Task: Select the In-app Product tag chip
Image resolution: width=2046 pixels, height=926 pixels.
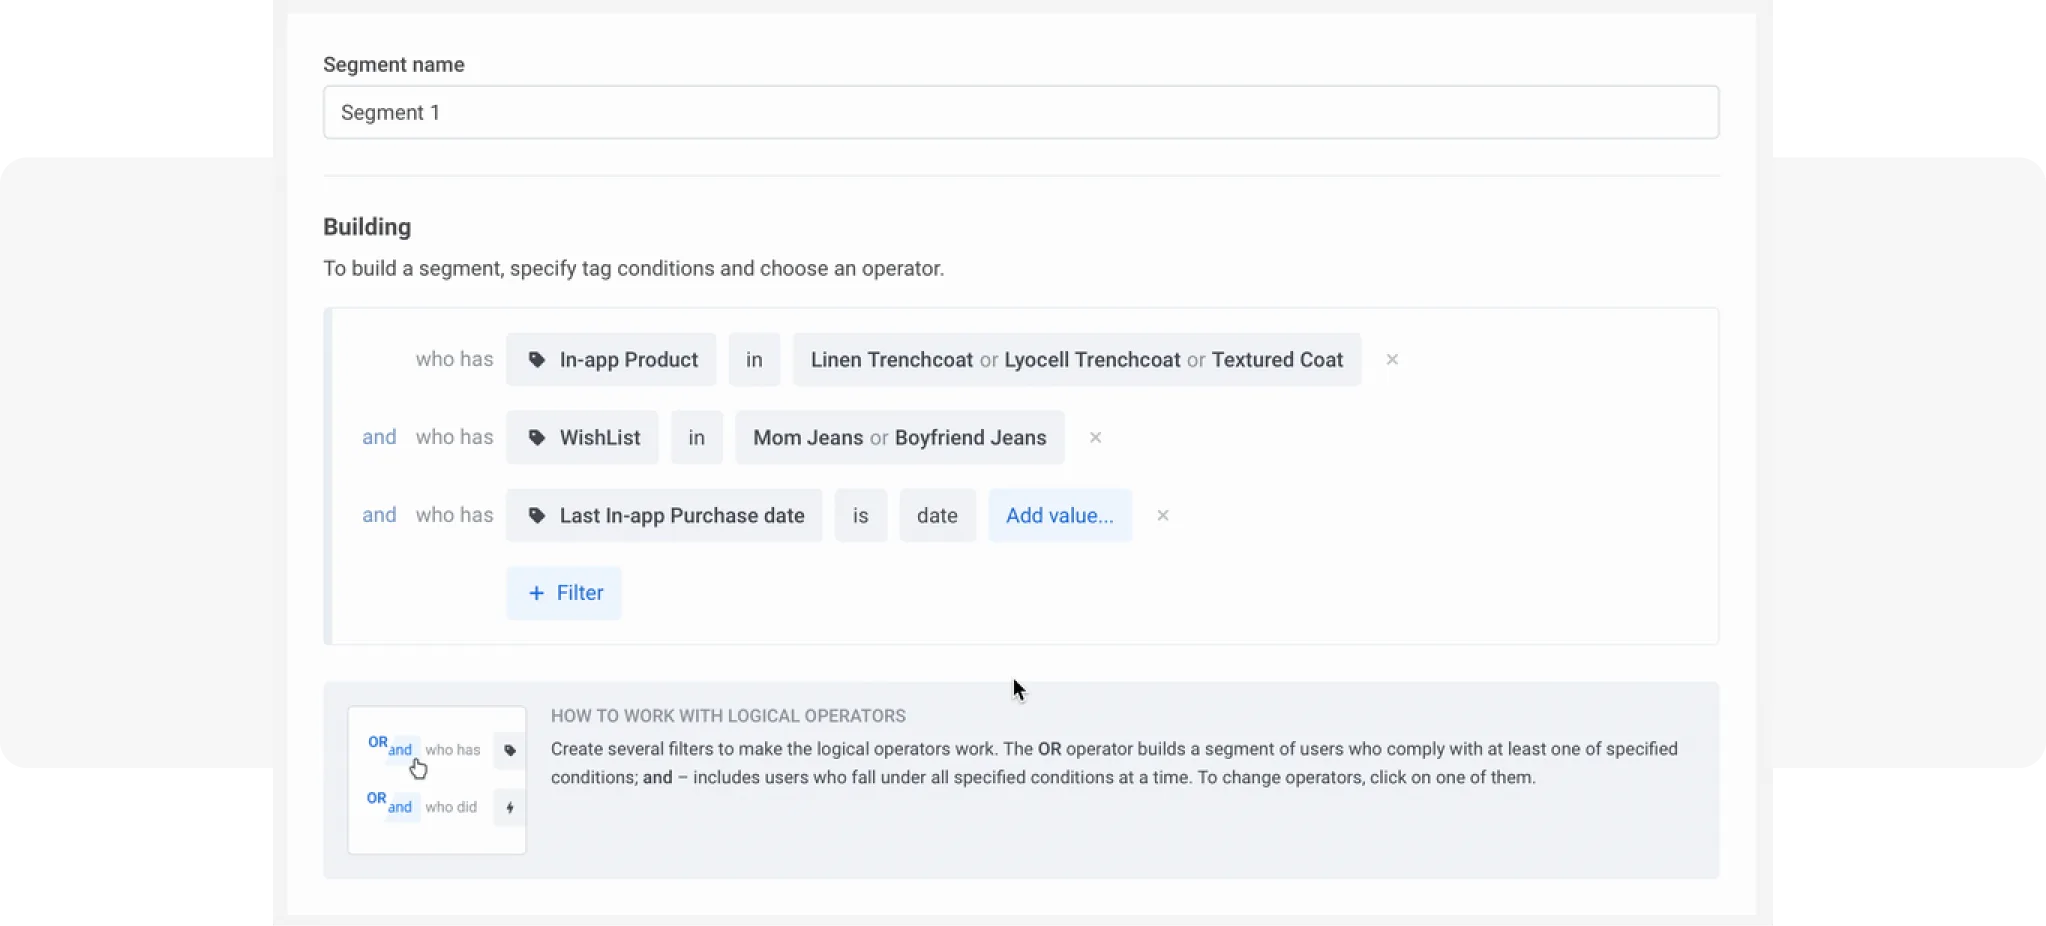Action: (x=628, y=360)
